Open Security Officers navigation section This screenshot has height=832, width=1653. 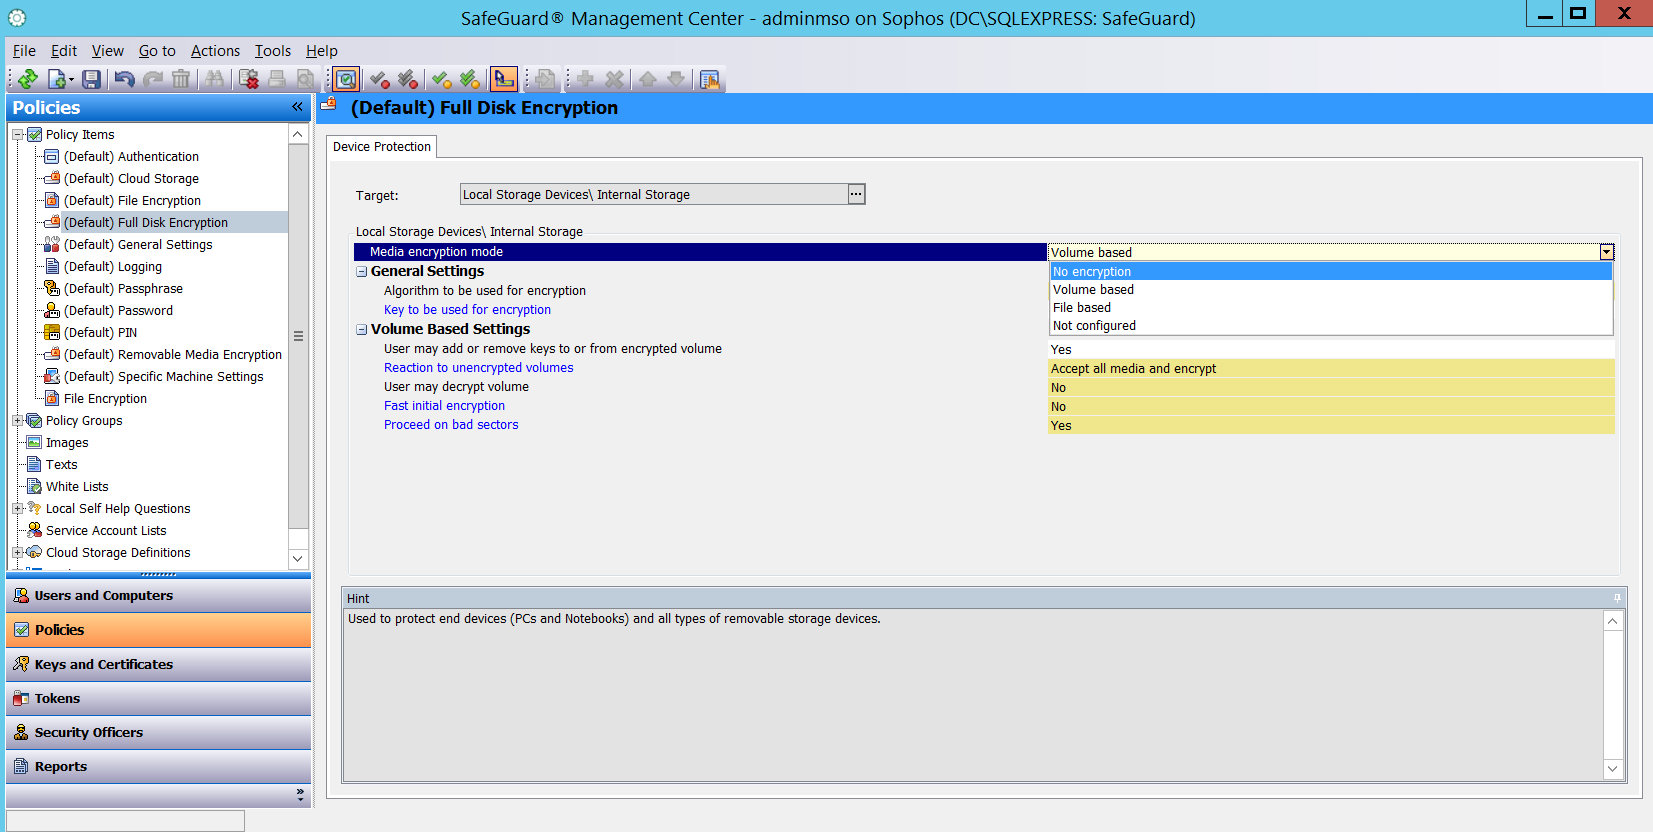click(x=159, y=733)
